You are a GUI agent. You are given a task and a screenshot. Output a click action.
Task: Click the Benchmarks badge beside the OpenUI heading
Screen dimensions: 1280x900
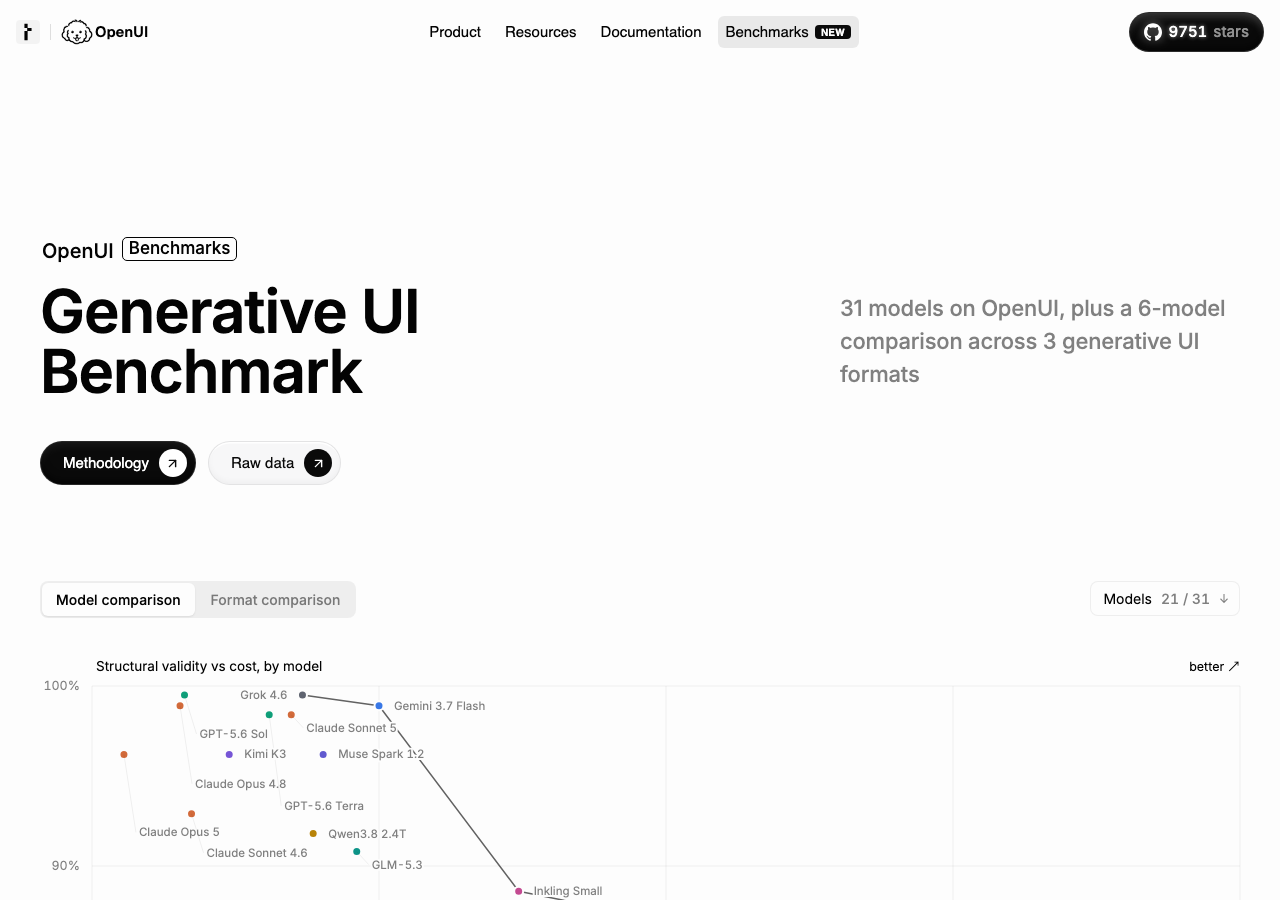(x=179, y=248)
